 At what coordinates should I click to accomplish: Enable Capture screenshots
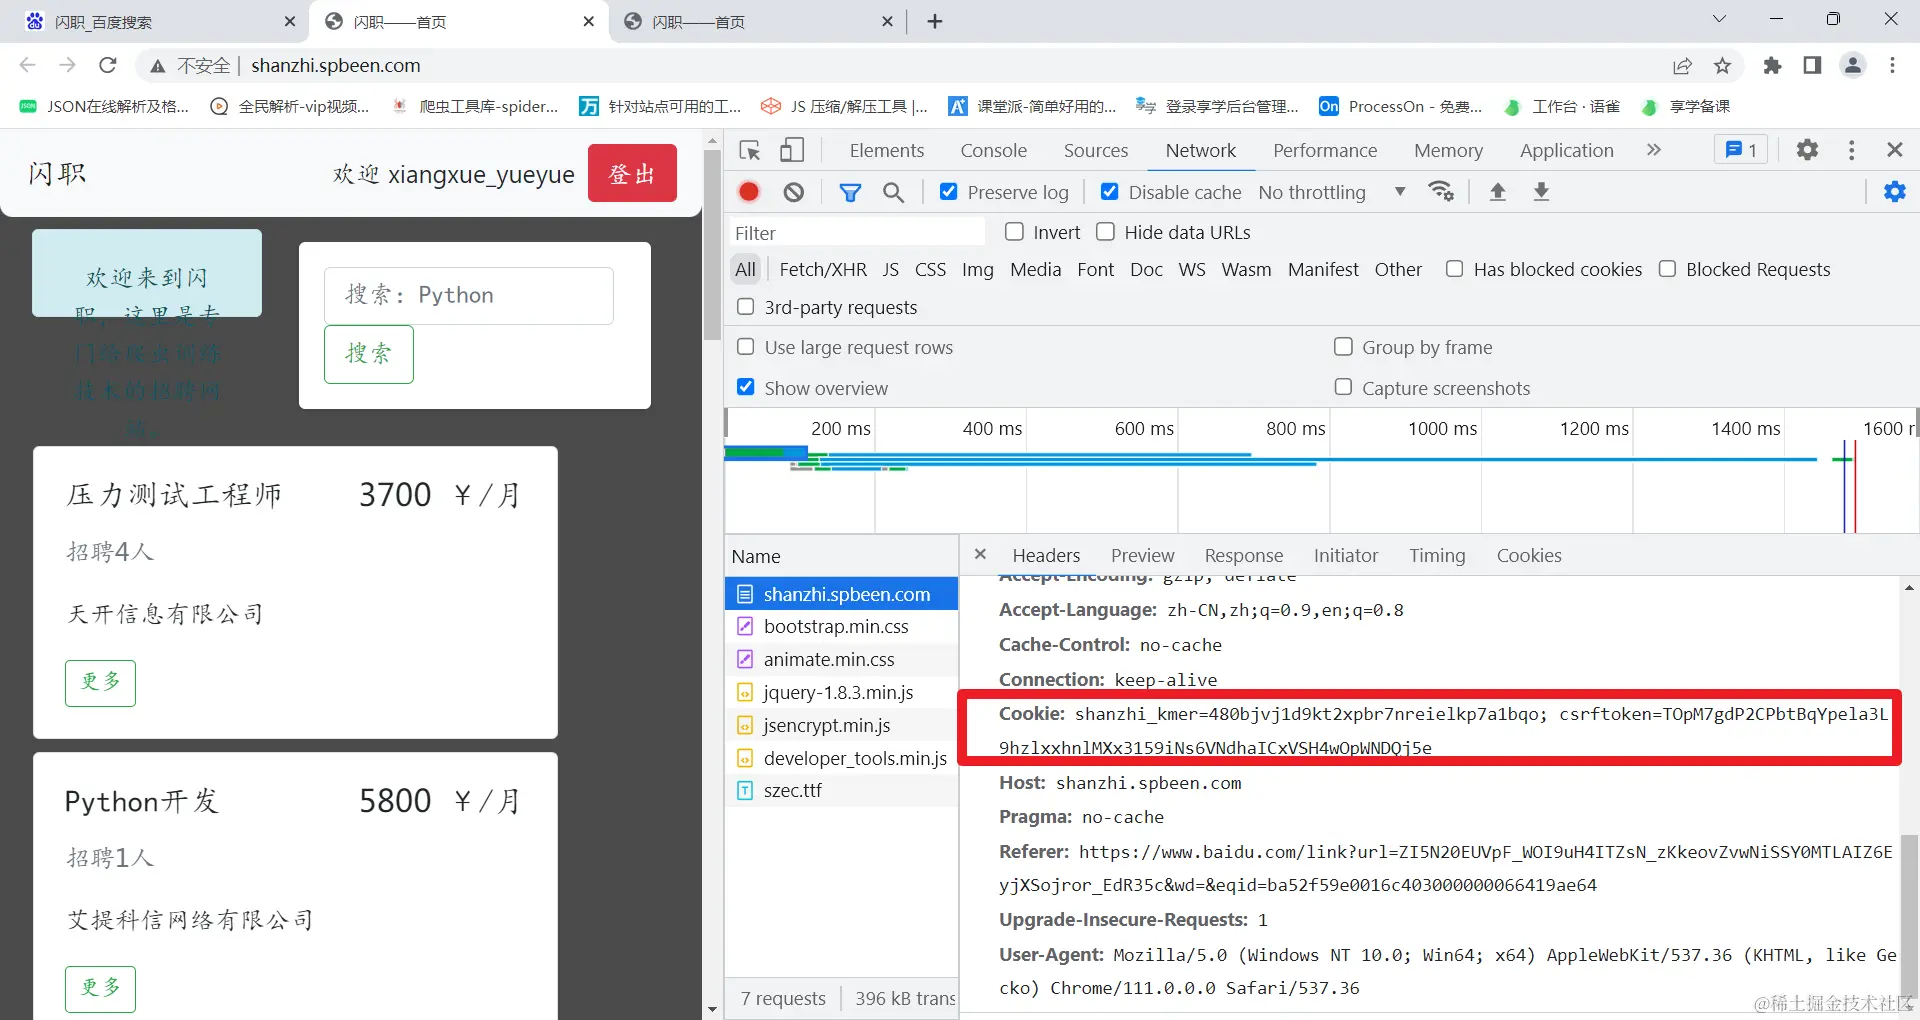1343,387
